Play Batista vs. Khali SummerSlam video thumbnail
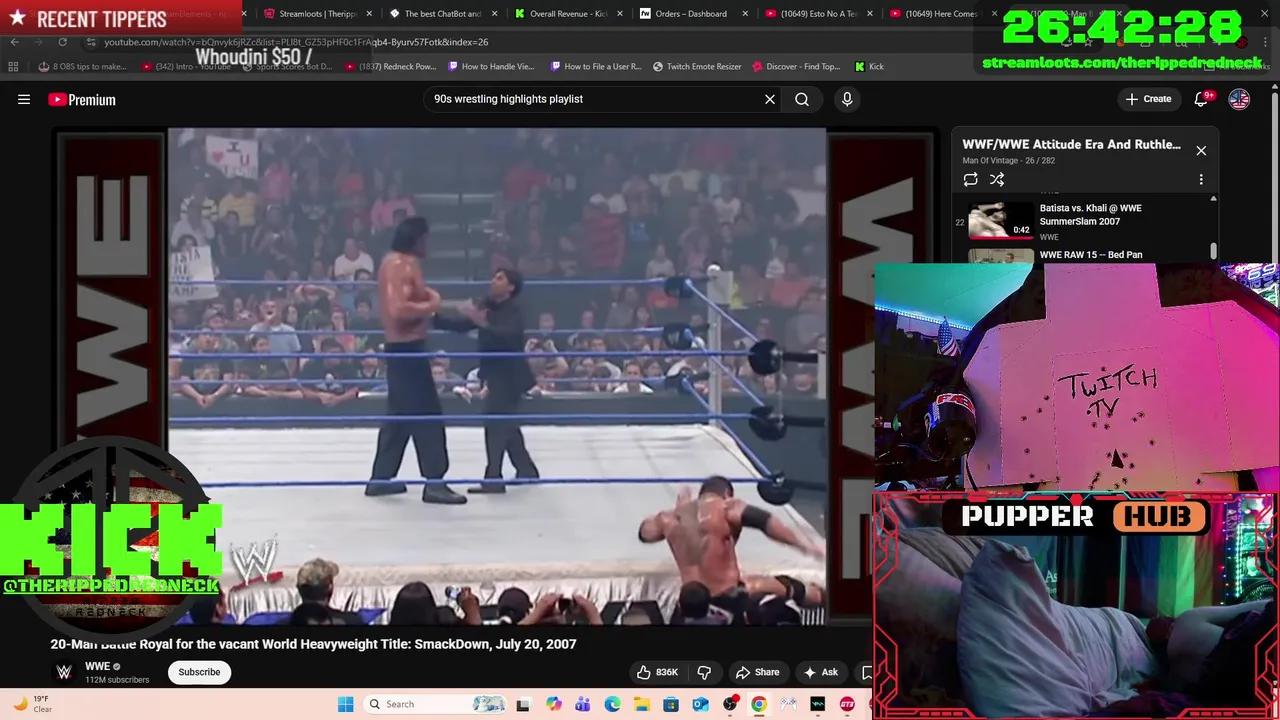1280x720 pixels. [x=1001, y=221]
